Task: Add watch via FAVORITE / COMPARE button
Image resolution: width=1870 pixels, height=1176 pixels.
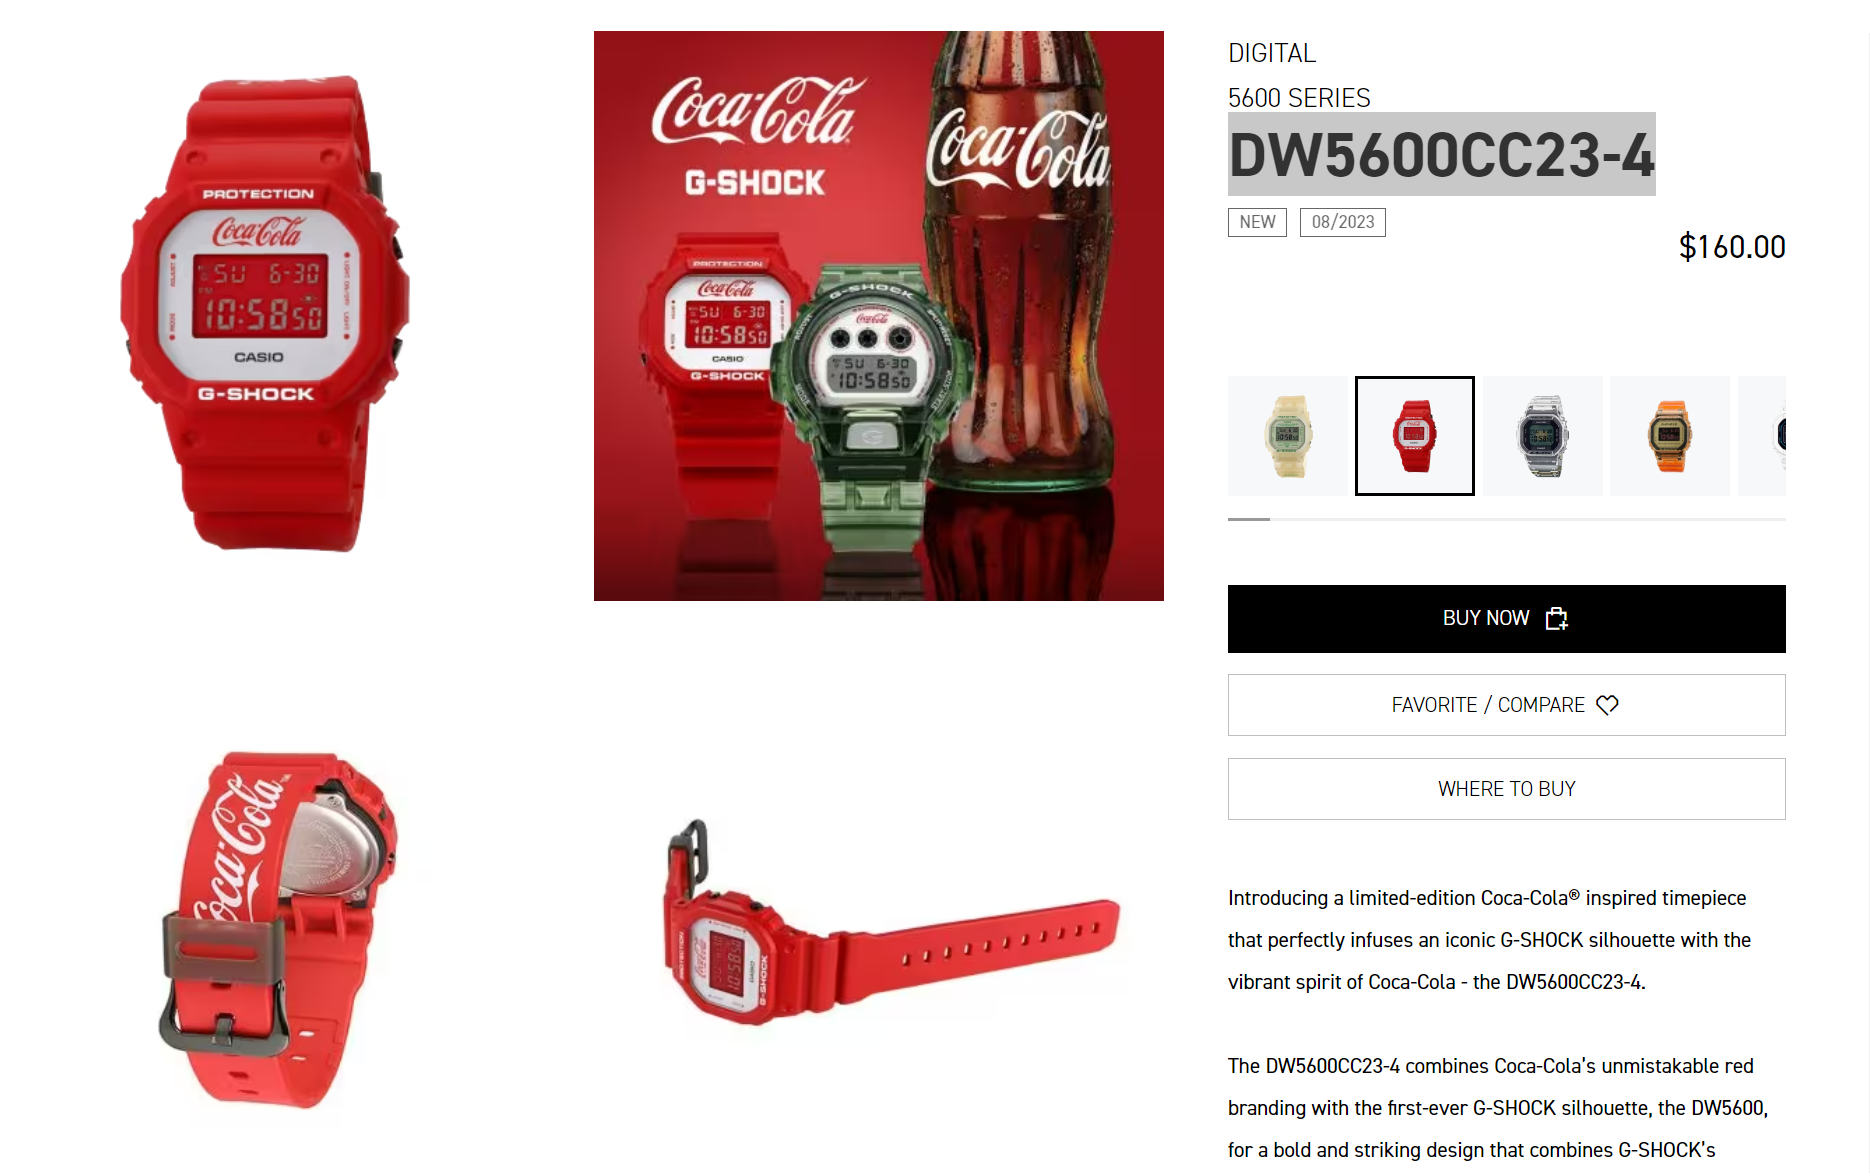Action: 1506,705
